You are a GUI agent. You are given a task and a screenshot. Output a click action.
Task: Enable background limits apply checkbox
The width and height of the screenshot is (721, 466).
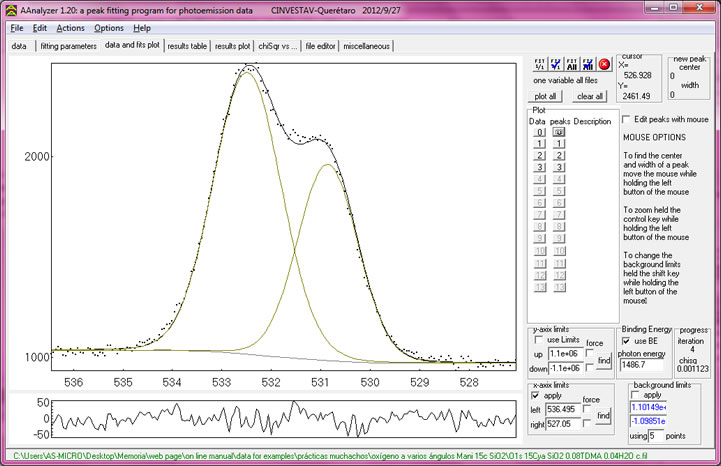636,395
